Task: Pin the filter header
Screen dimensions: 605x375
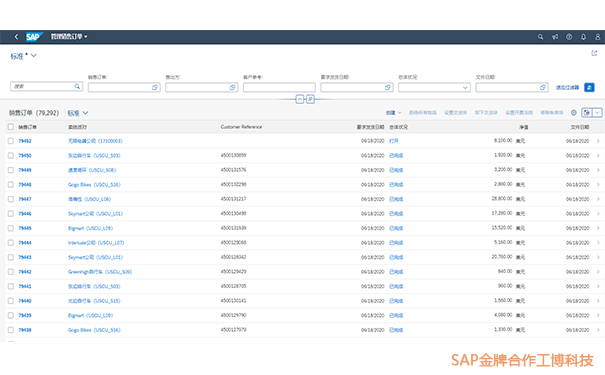Action: coord(310,99)
